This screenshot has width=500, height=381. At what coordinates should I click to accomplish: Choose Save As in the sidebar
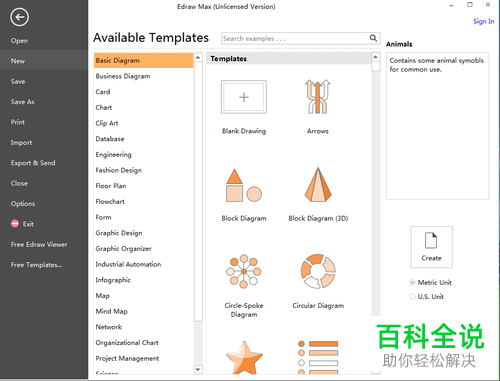[x=23, y=102]
